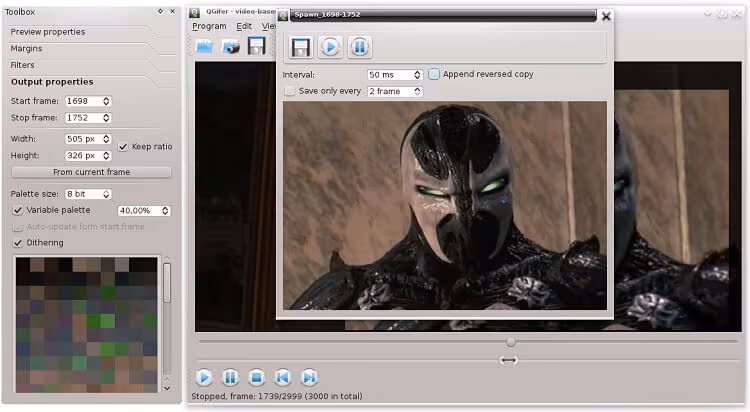Click the frame range marker handle
750x412 pixels.
pos(508,360)
